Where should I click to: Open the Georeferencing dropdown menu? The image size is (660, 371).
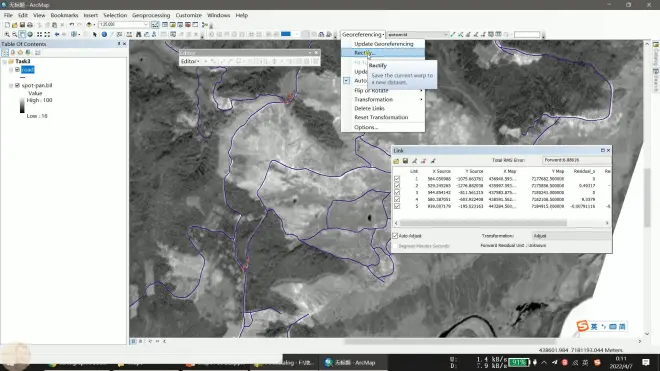pyautogui.click(x=363, y=35)
